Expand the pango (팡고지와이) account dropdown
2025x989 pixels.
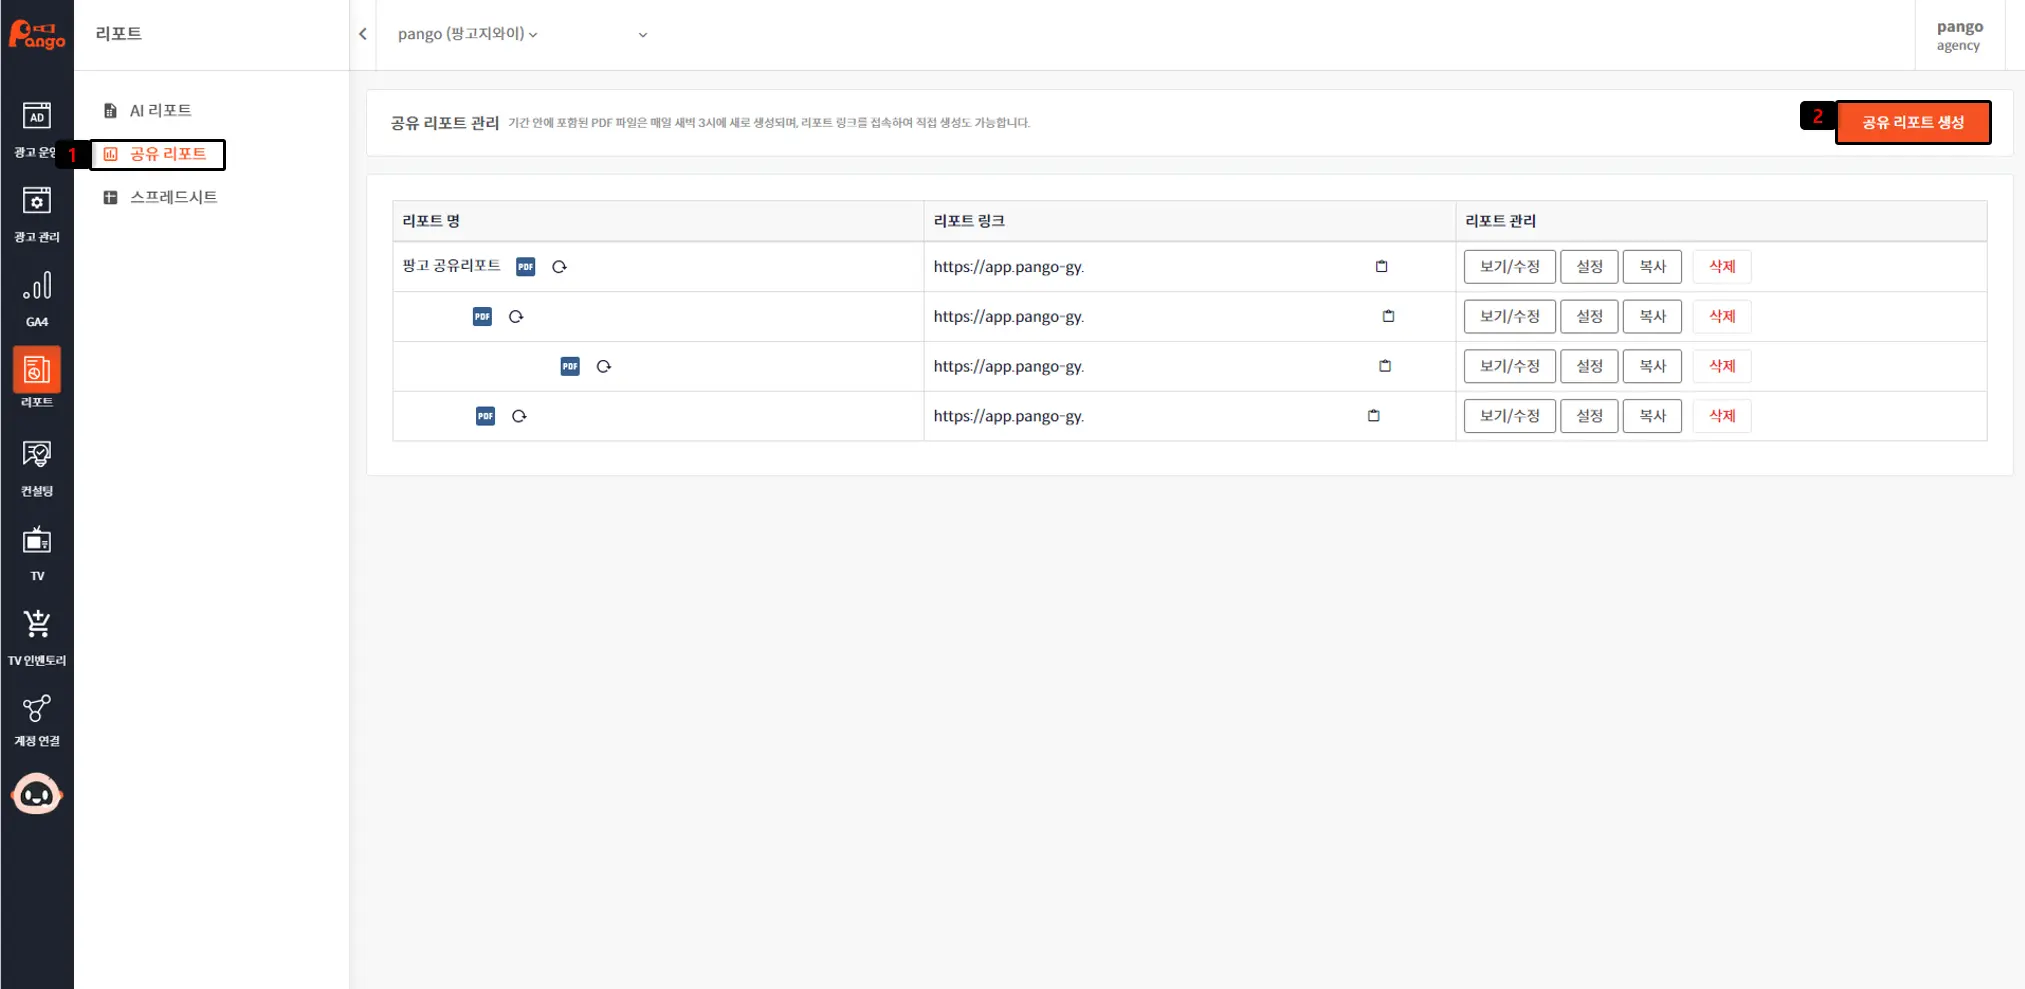point(467,34)
